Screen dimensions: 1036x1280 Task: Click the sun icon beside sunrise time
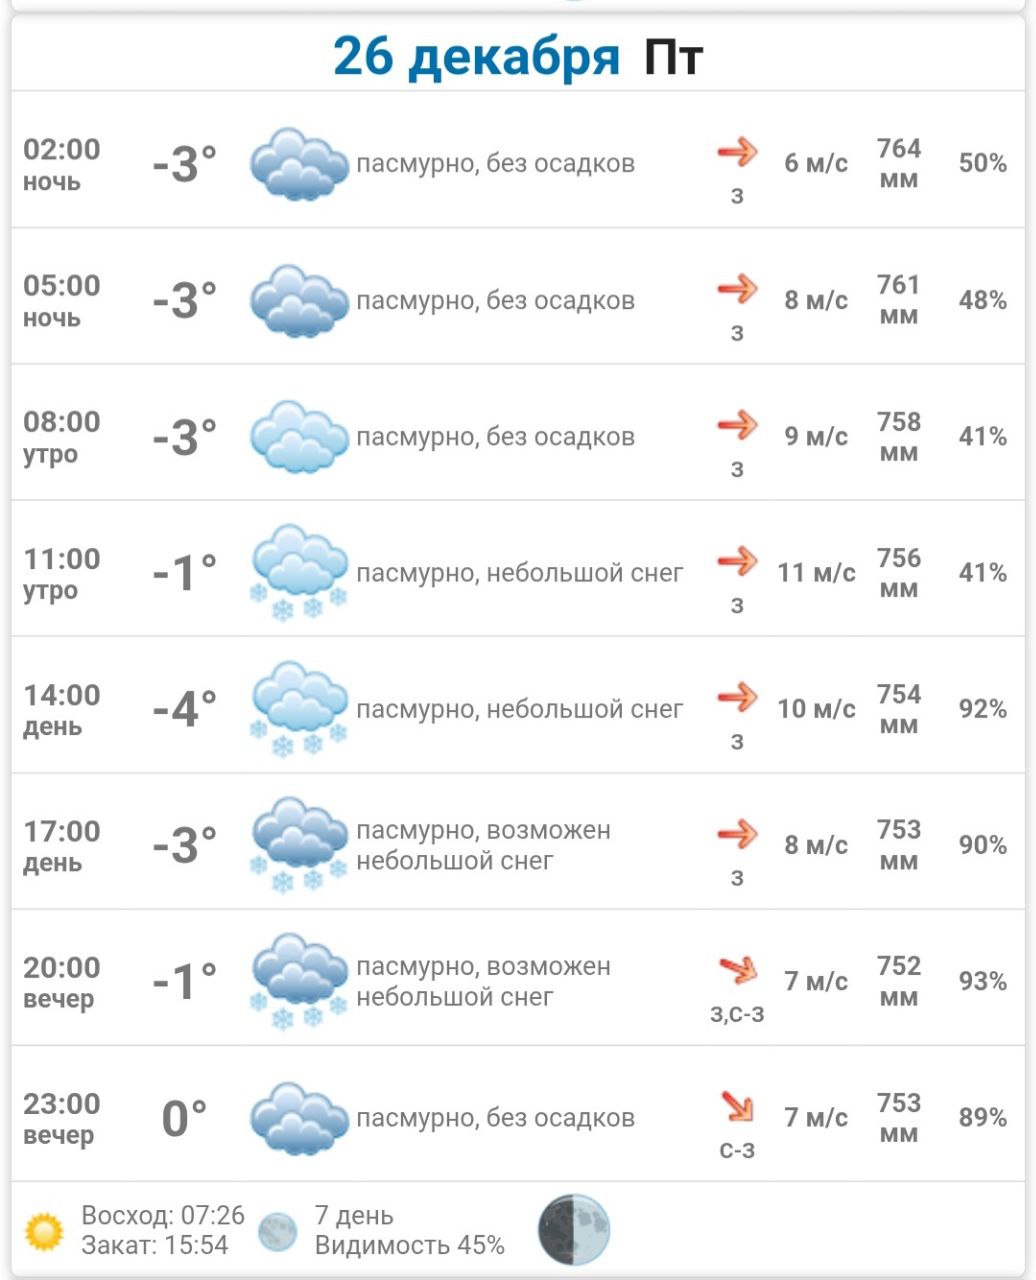pyautogui.click(x=44, y=1231)
